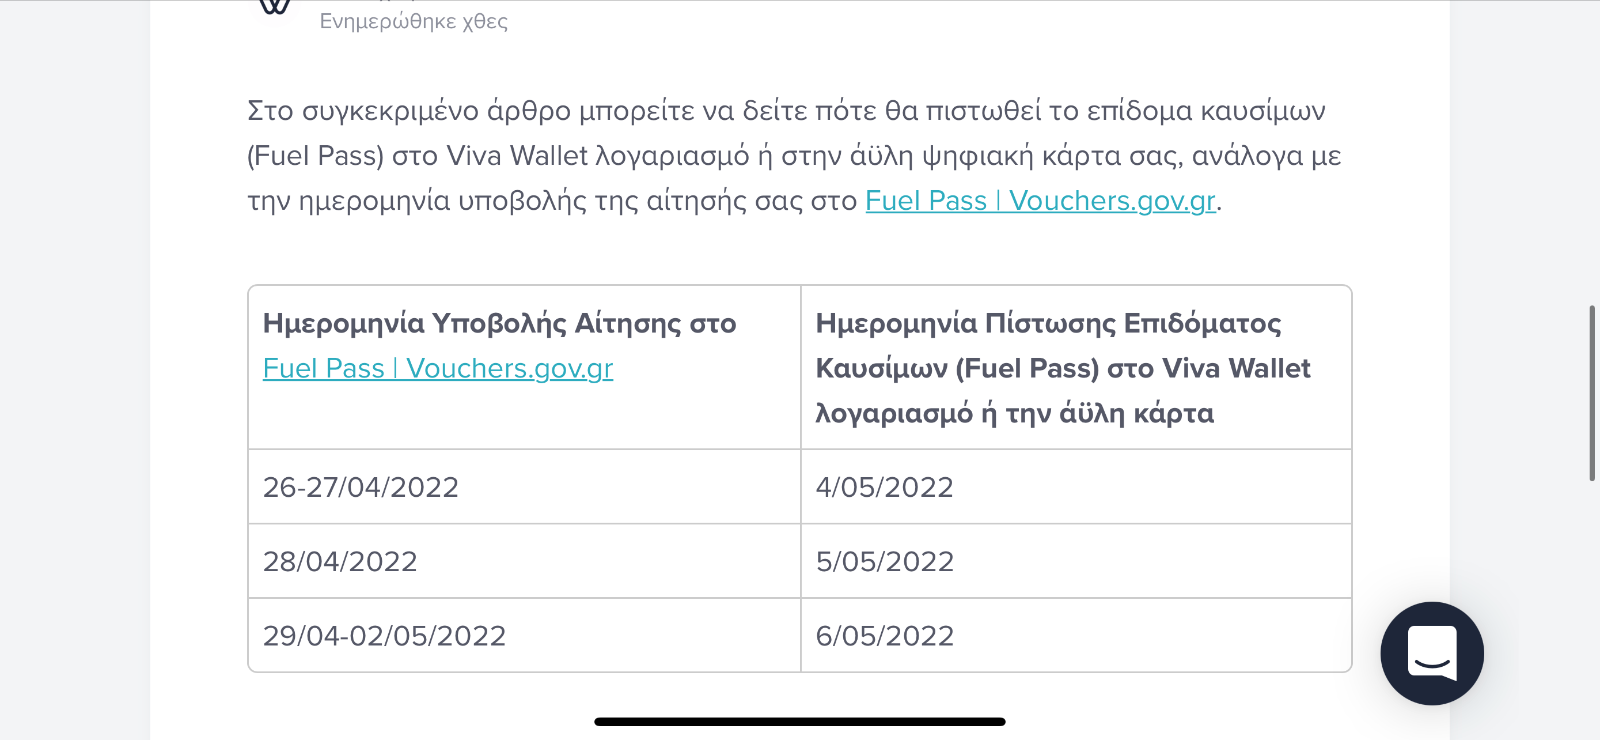
Task: Click the 'Ημερομηνία Πίστωσης Επιδόματος' column header
Action: coord(1049,323)
